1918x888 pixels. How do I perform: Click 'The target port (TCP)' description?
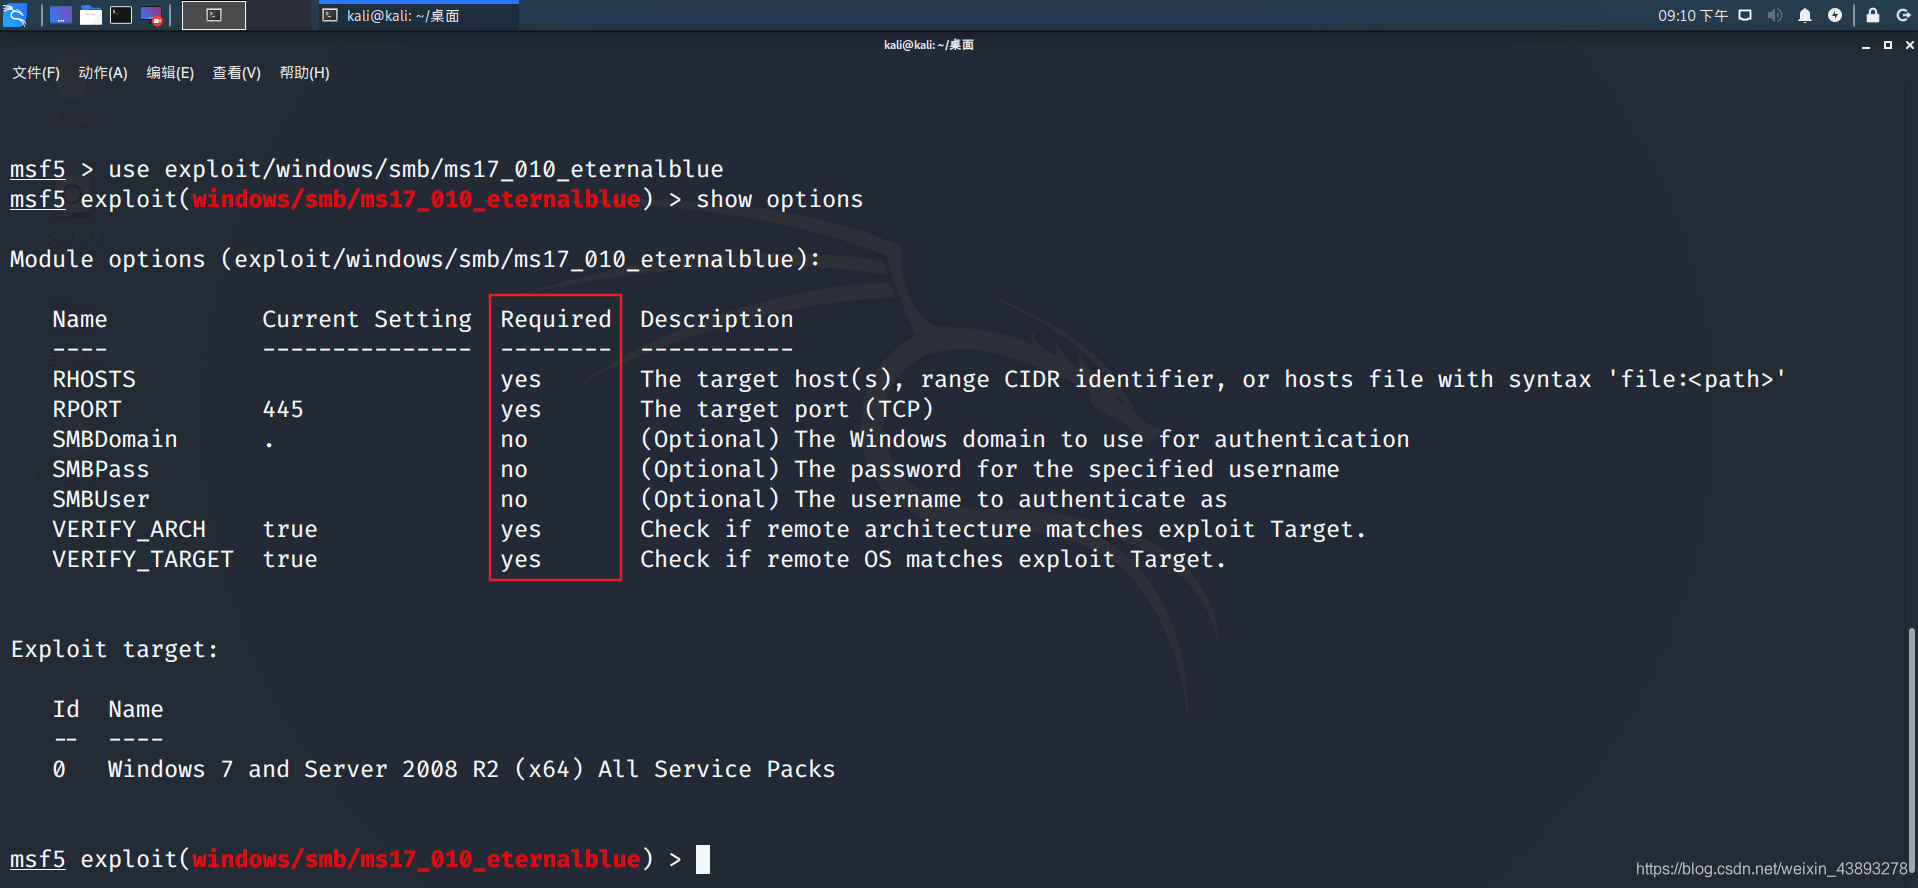(787, 409)
